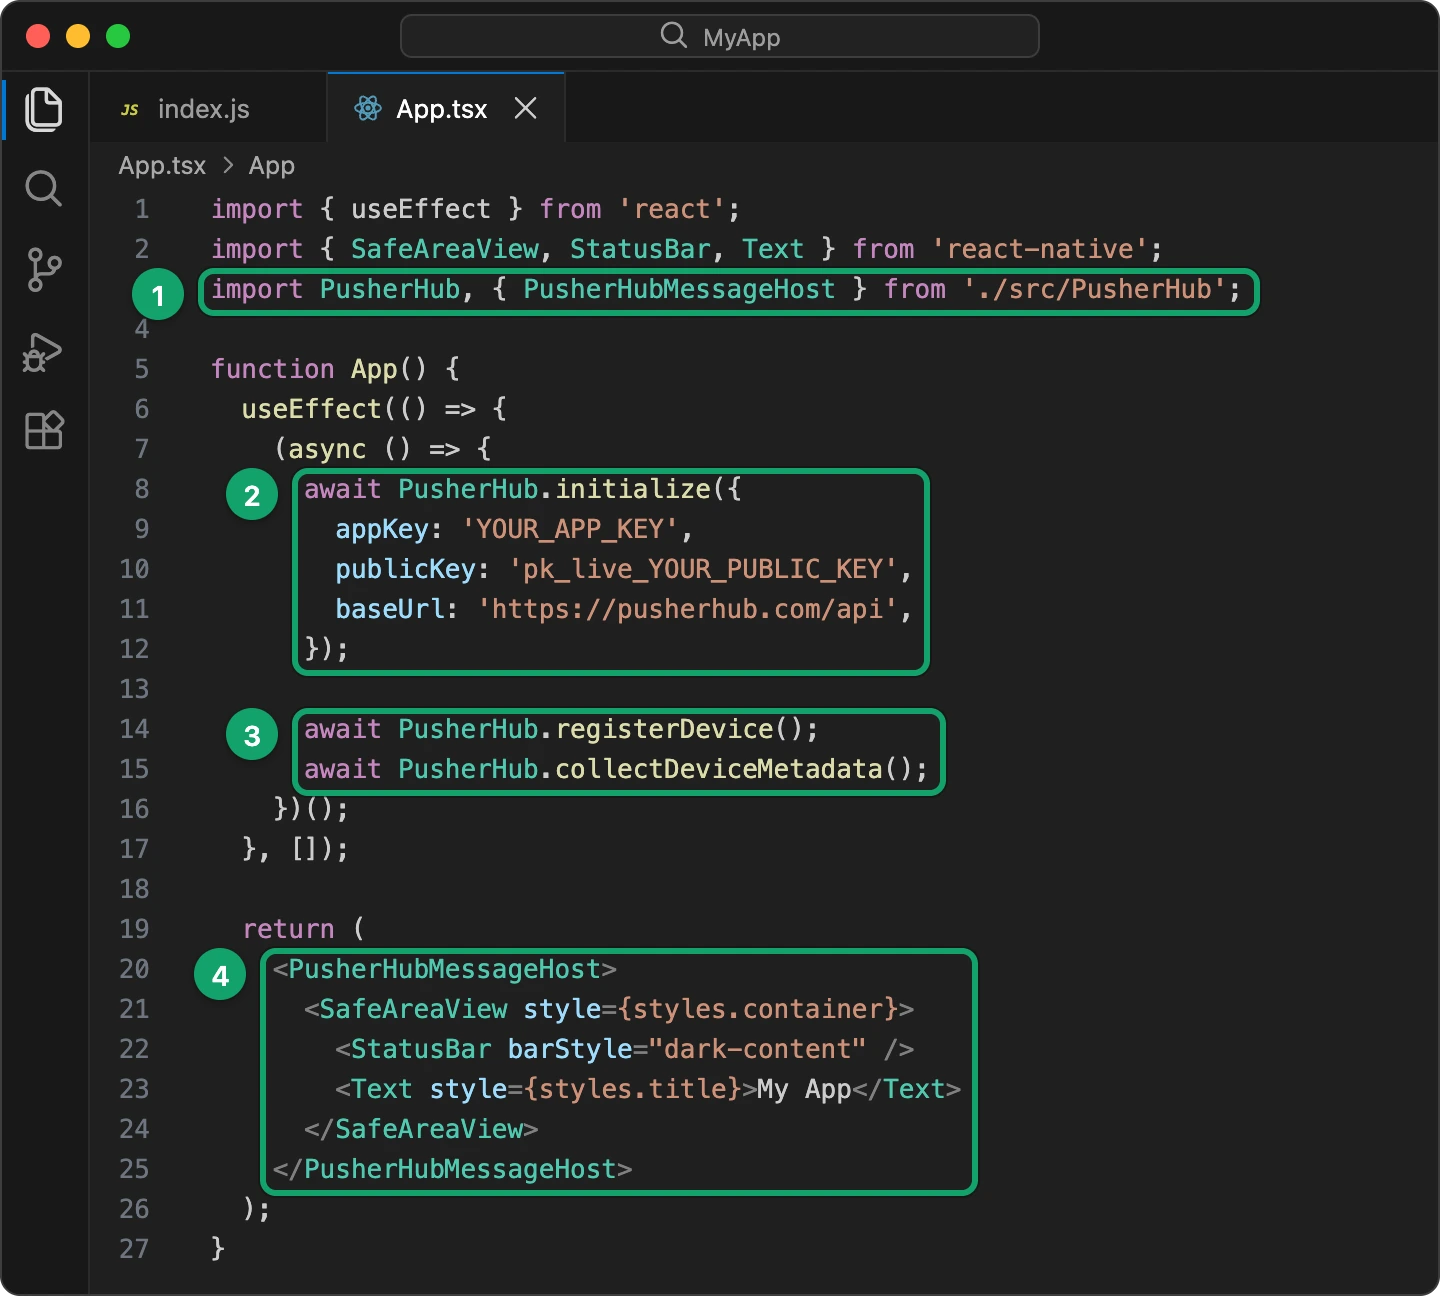Screen dimensions: 1440x1296
Task: Click the App symbol in the breadcrumb
Action: [x=272, y=165]
